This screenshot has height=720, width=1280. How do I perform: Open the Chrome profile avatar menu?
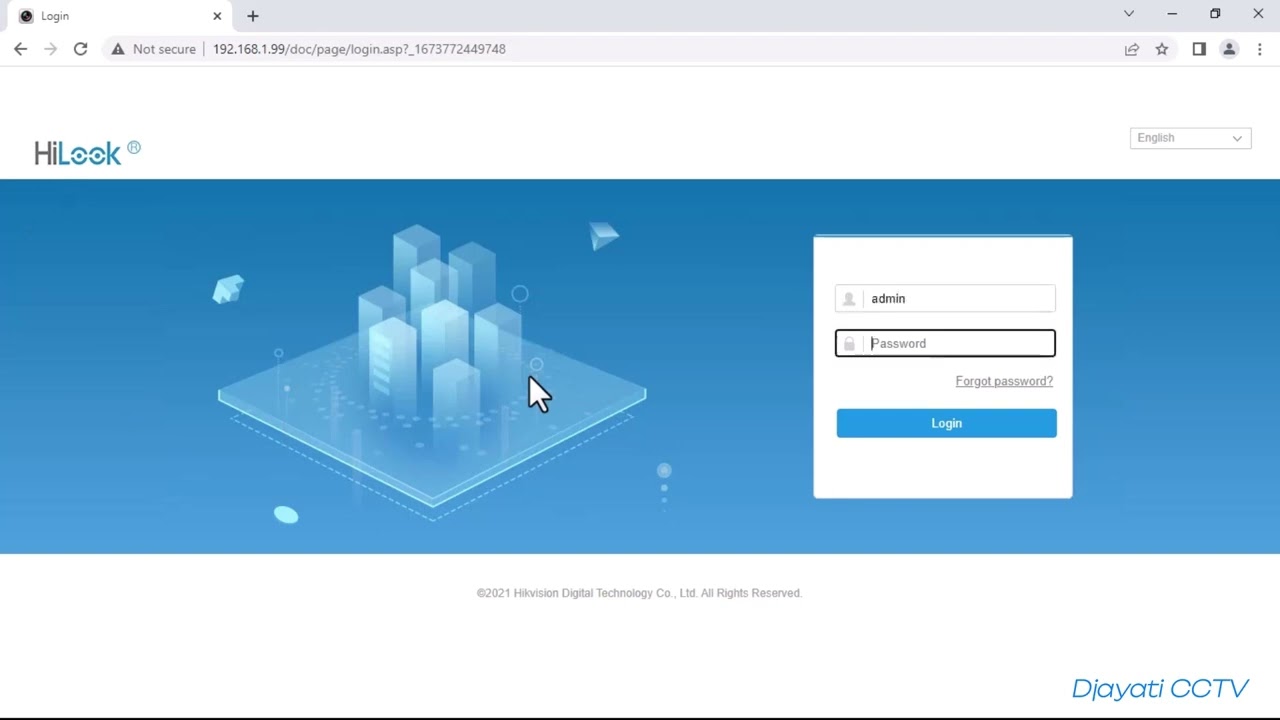[1229, 49]
